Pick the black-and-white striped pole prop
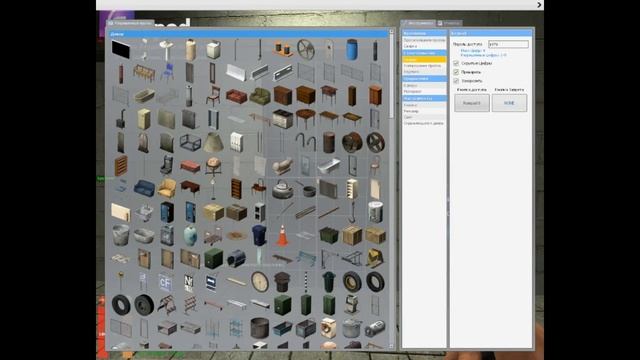 [x=306, y=282]
